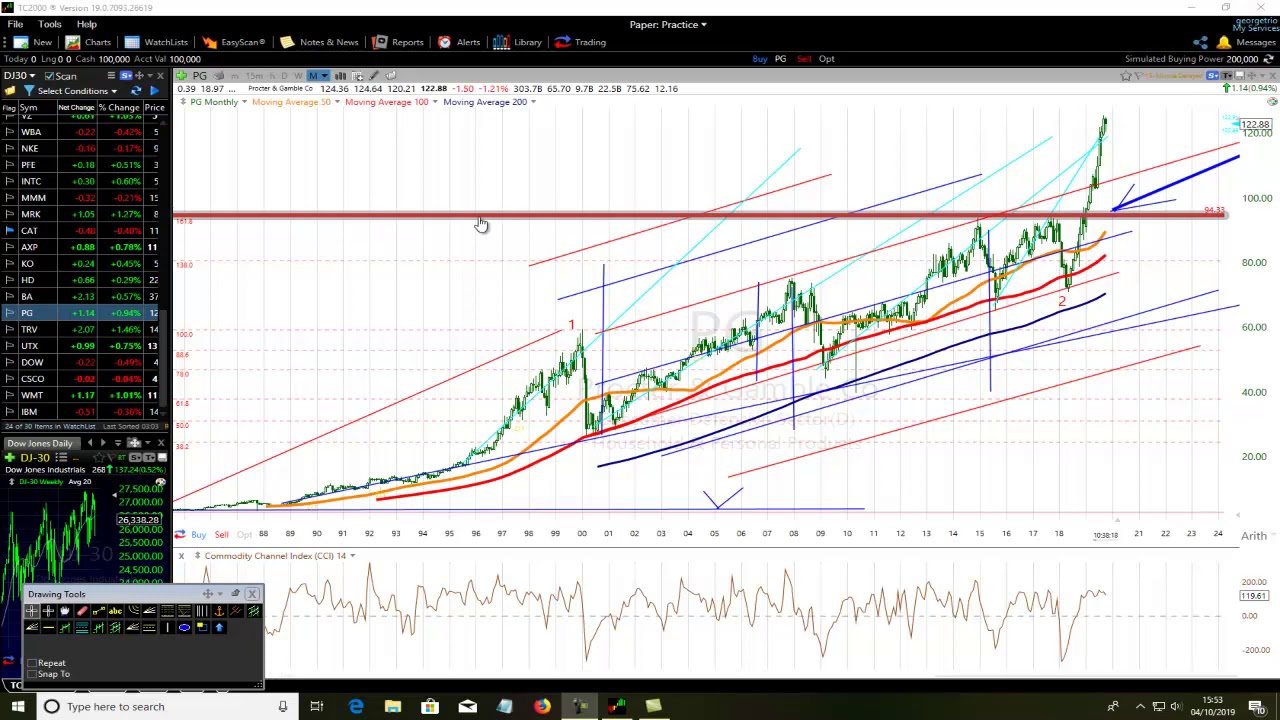The height and width of the screenshot is (720, 1280).
Task: Pin the Drawing Tools panel
Action: 235,594
